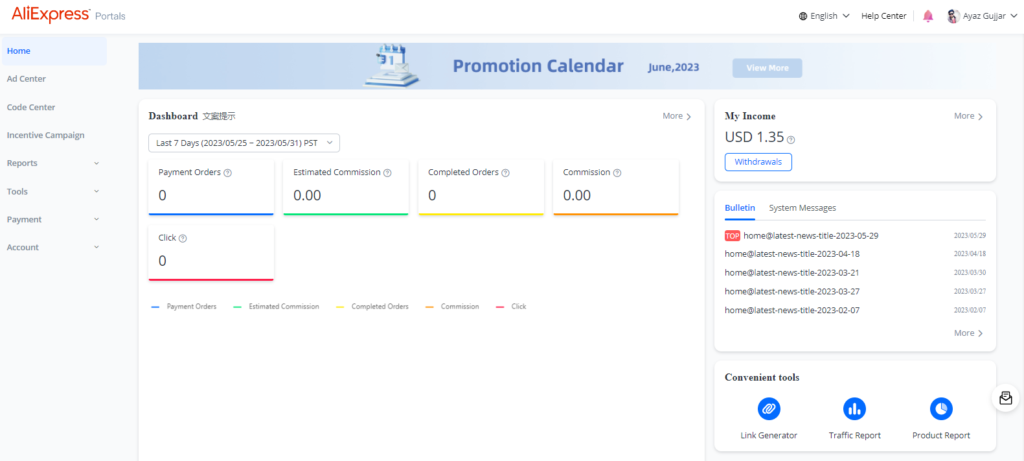This screenshot has width=1024, height=461.
Task: Click the Estimated Commission metric card
Action: [x=345, y=187]
